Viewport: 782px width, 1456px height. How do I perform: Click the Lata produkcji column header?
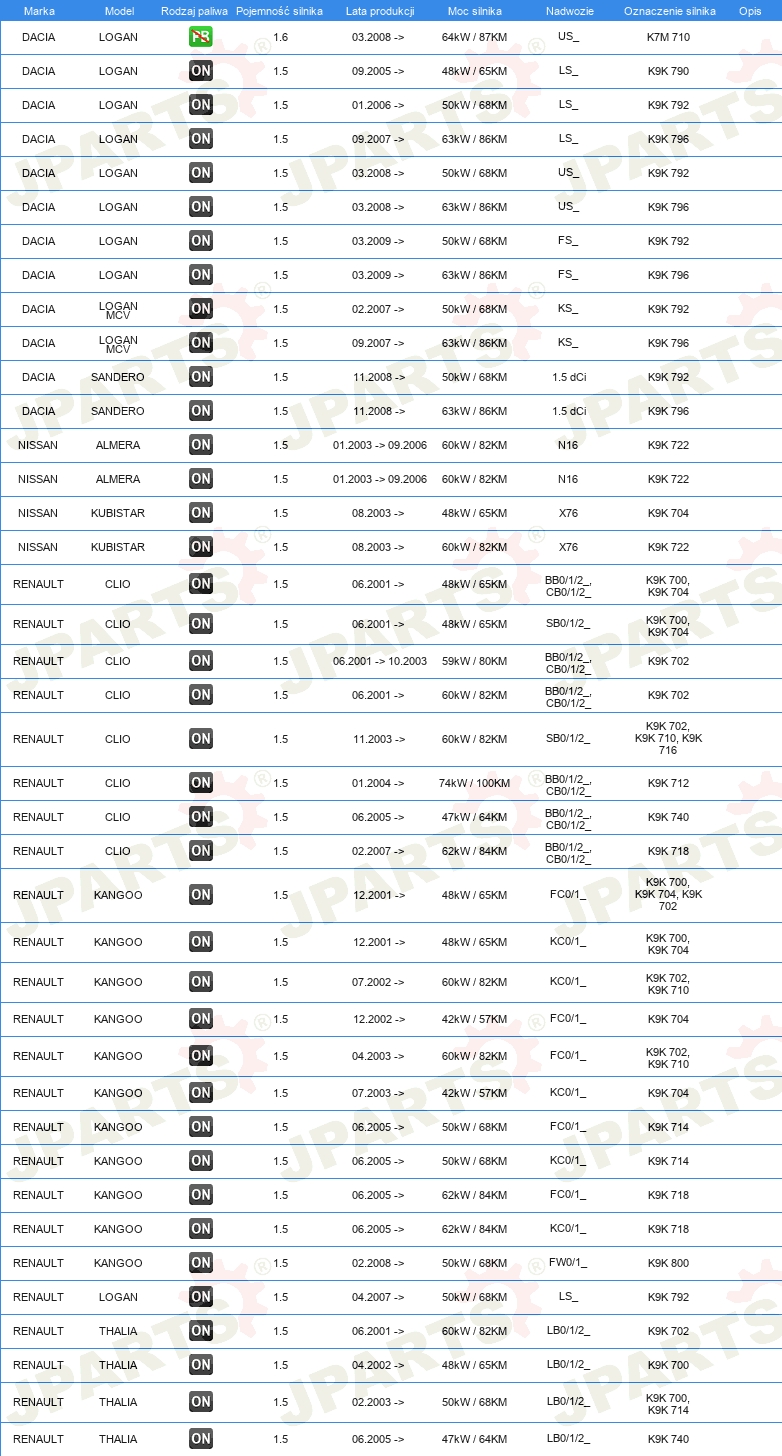click(x=380, y=11)
